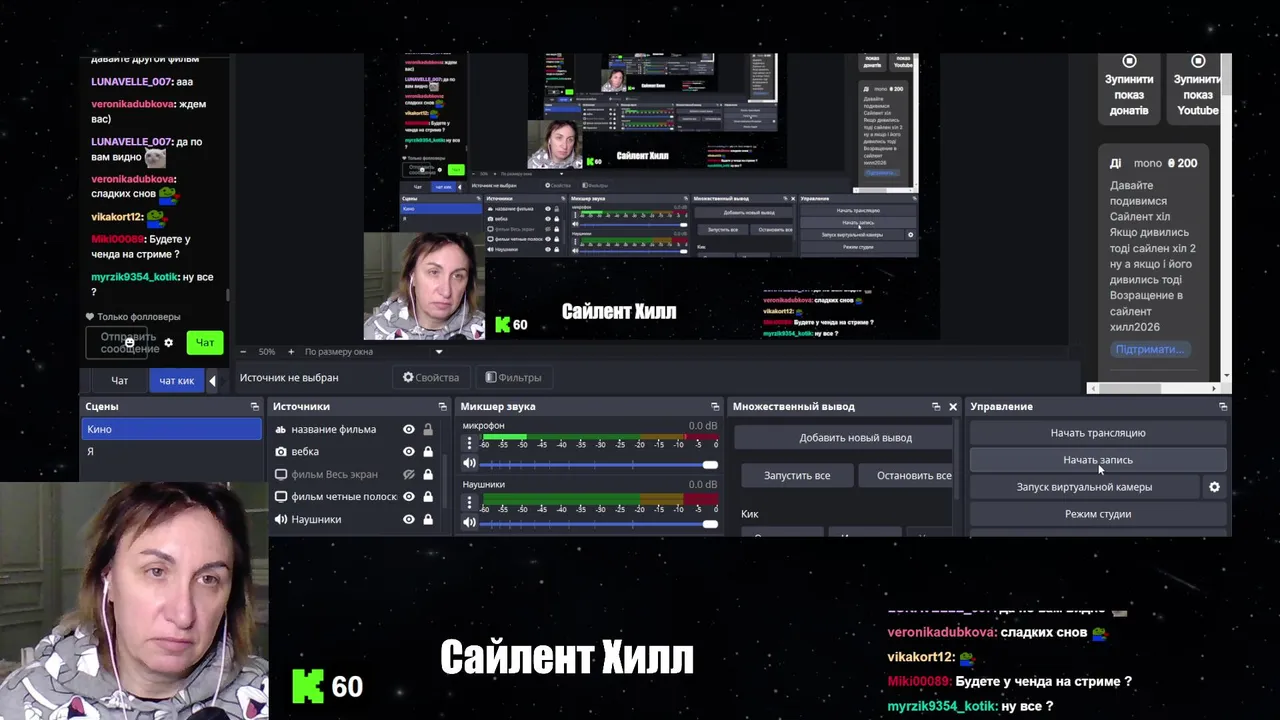This screenshot has height=720, width=1280.
Task: Open Filters for the selected source
Action: tap(513, 377)
